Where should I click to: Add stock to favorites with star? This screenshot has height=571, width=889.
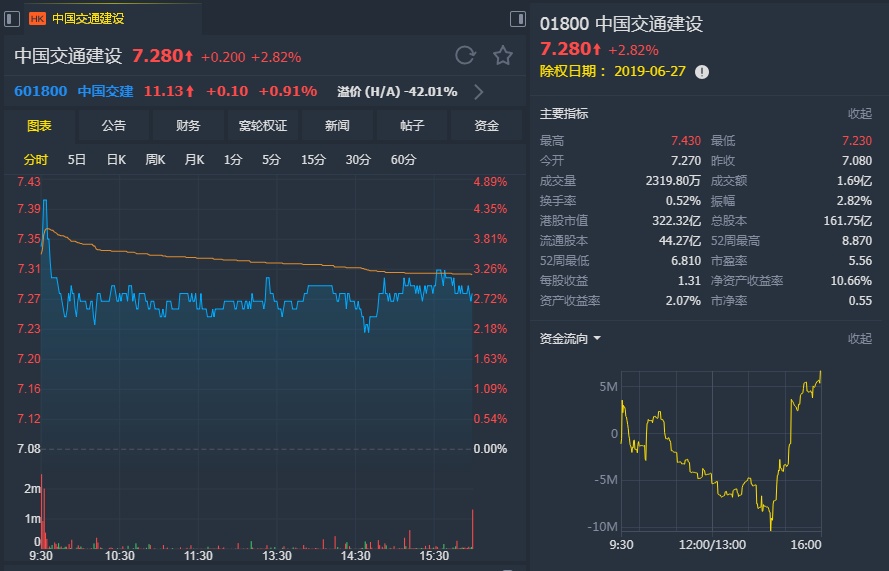(x=503, y=56)
